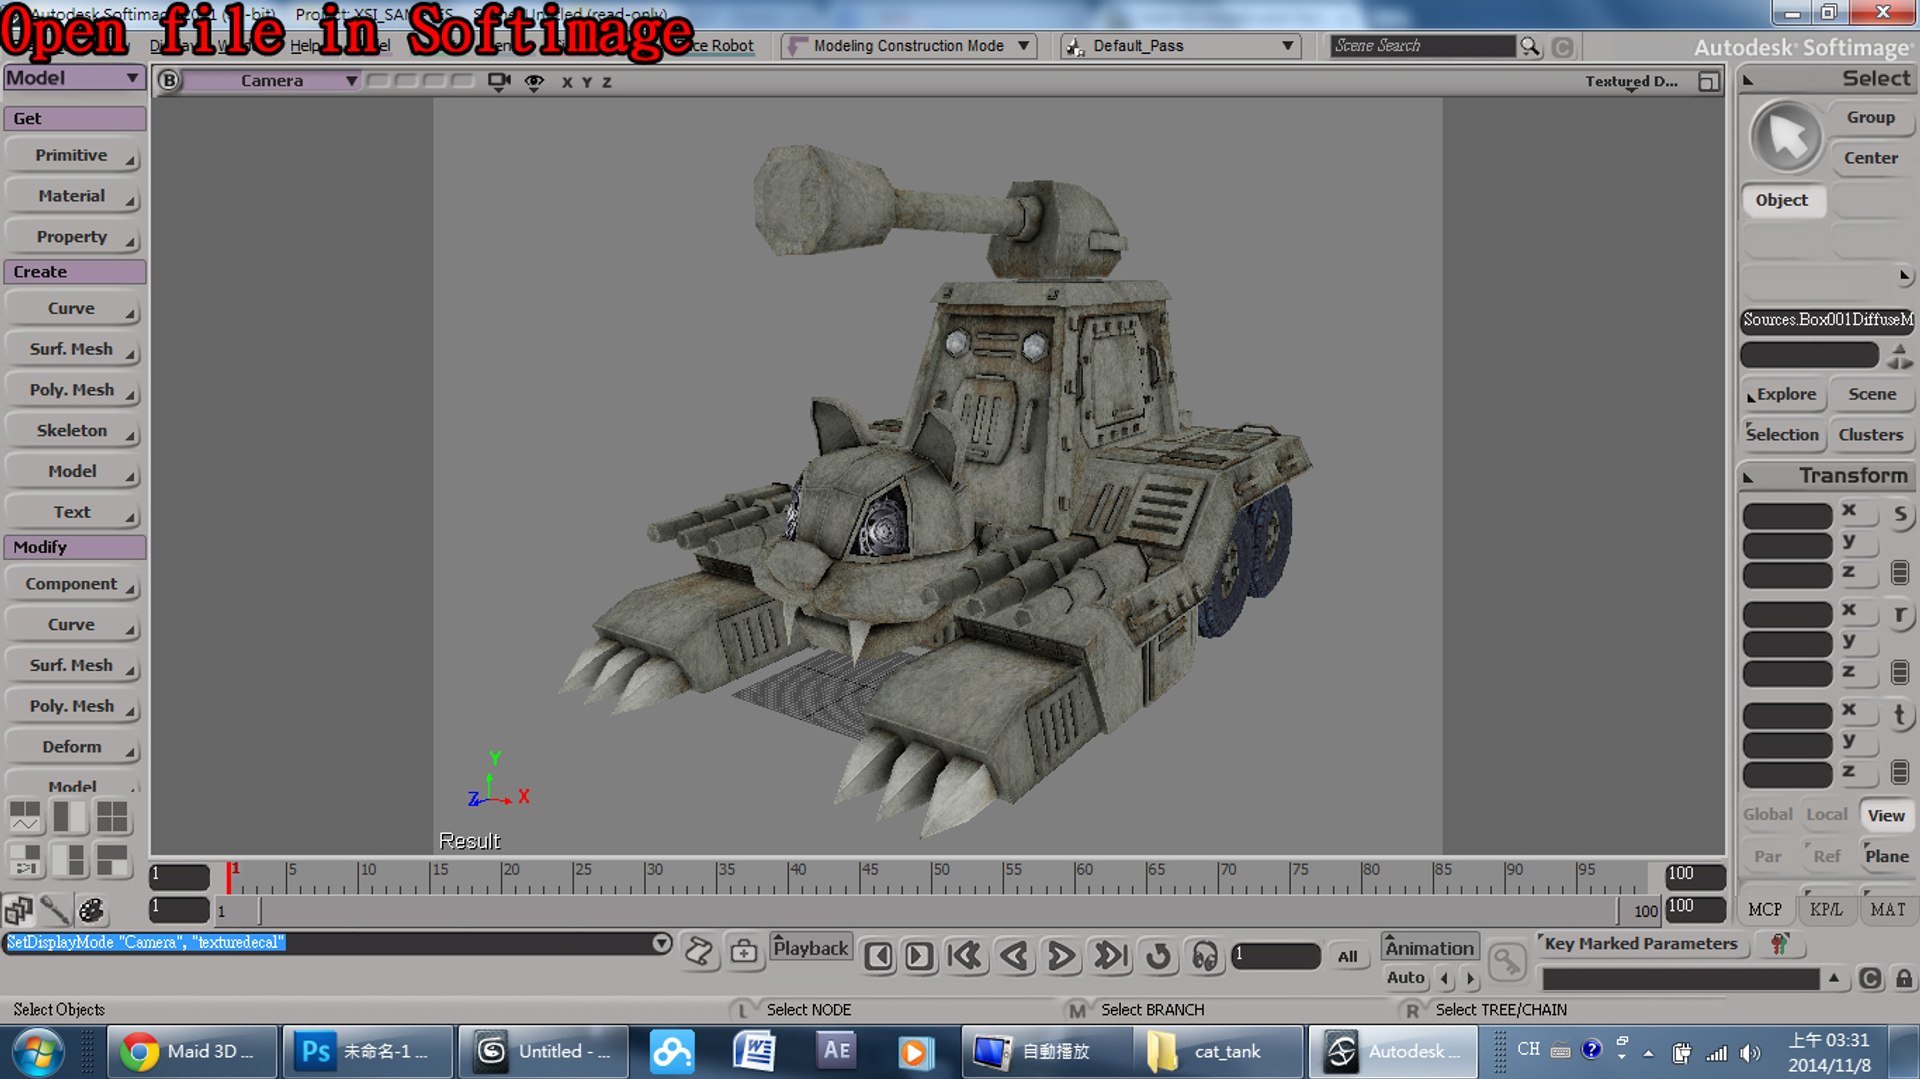Jump to the last frame
This screenshot has height=1079, width=1920.
[x=1110, y=957]
